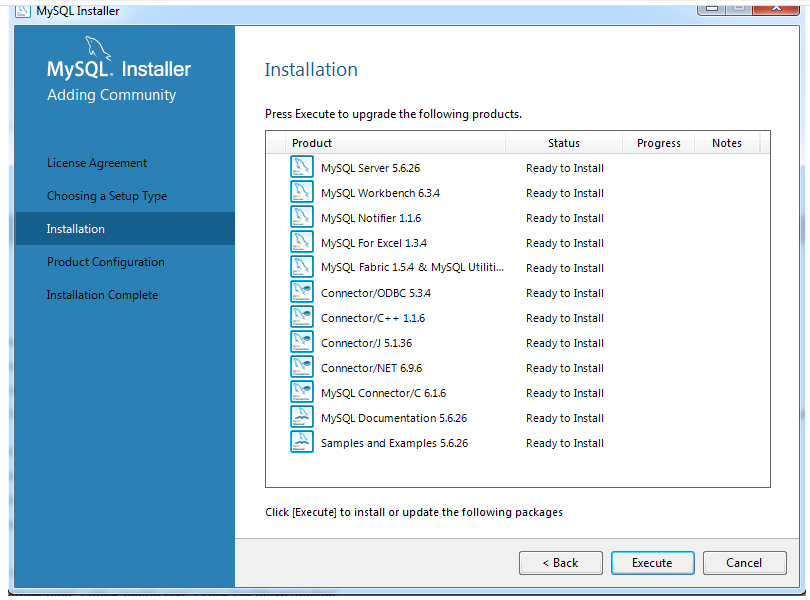Go back with the < Back button
Screen dimensions: 810x600
pos(560,563)
